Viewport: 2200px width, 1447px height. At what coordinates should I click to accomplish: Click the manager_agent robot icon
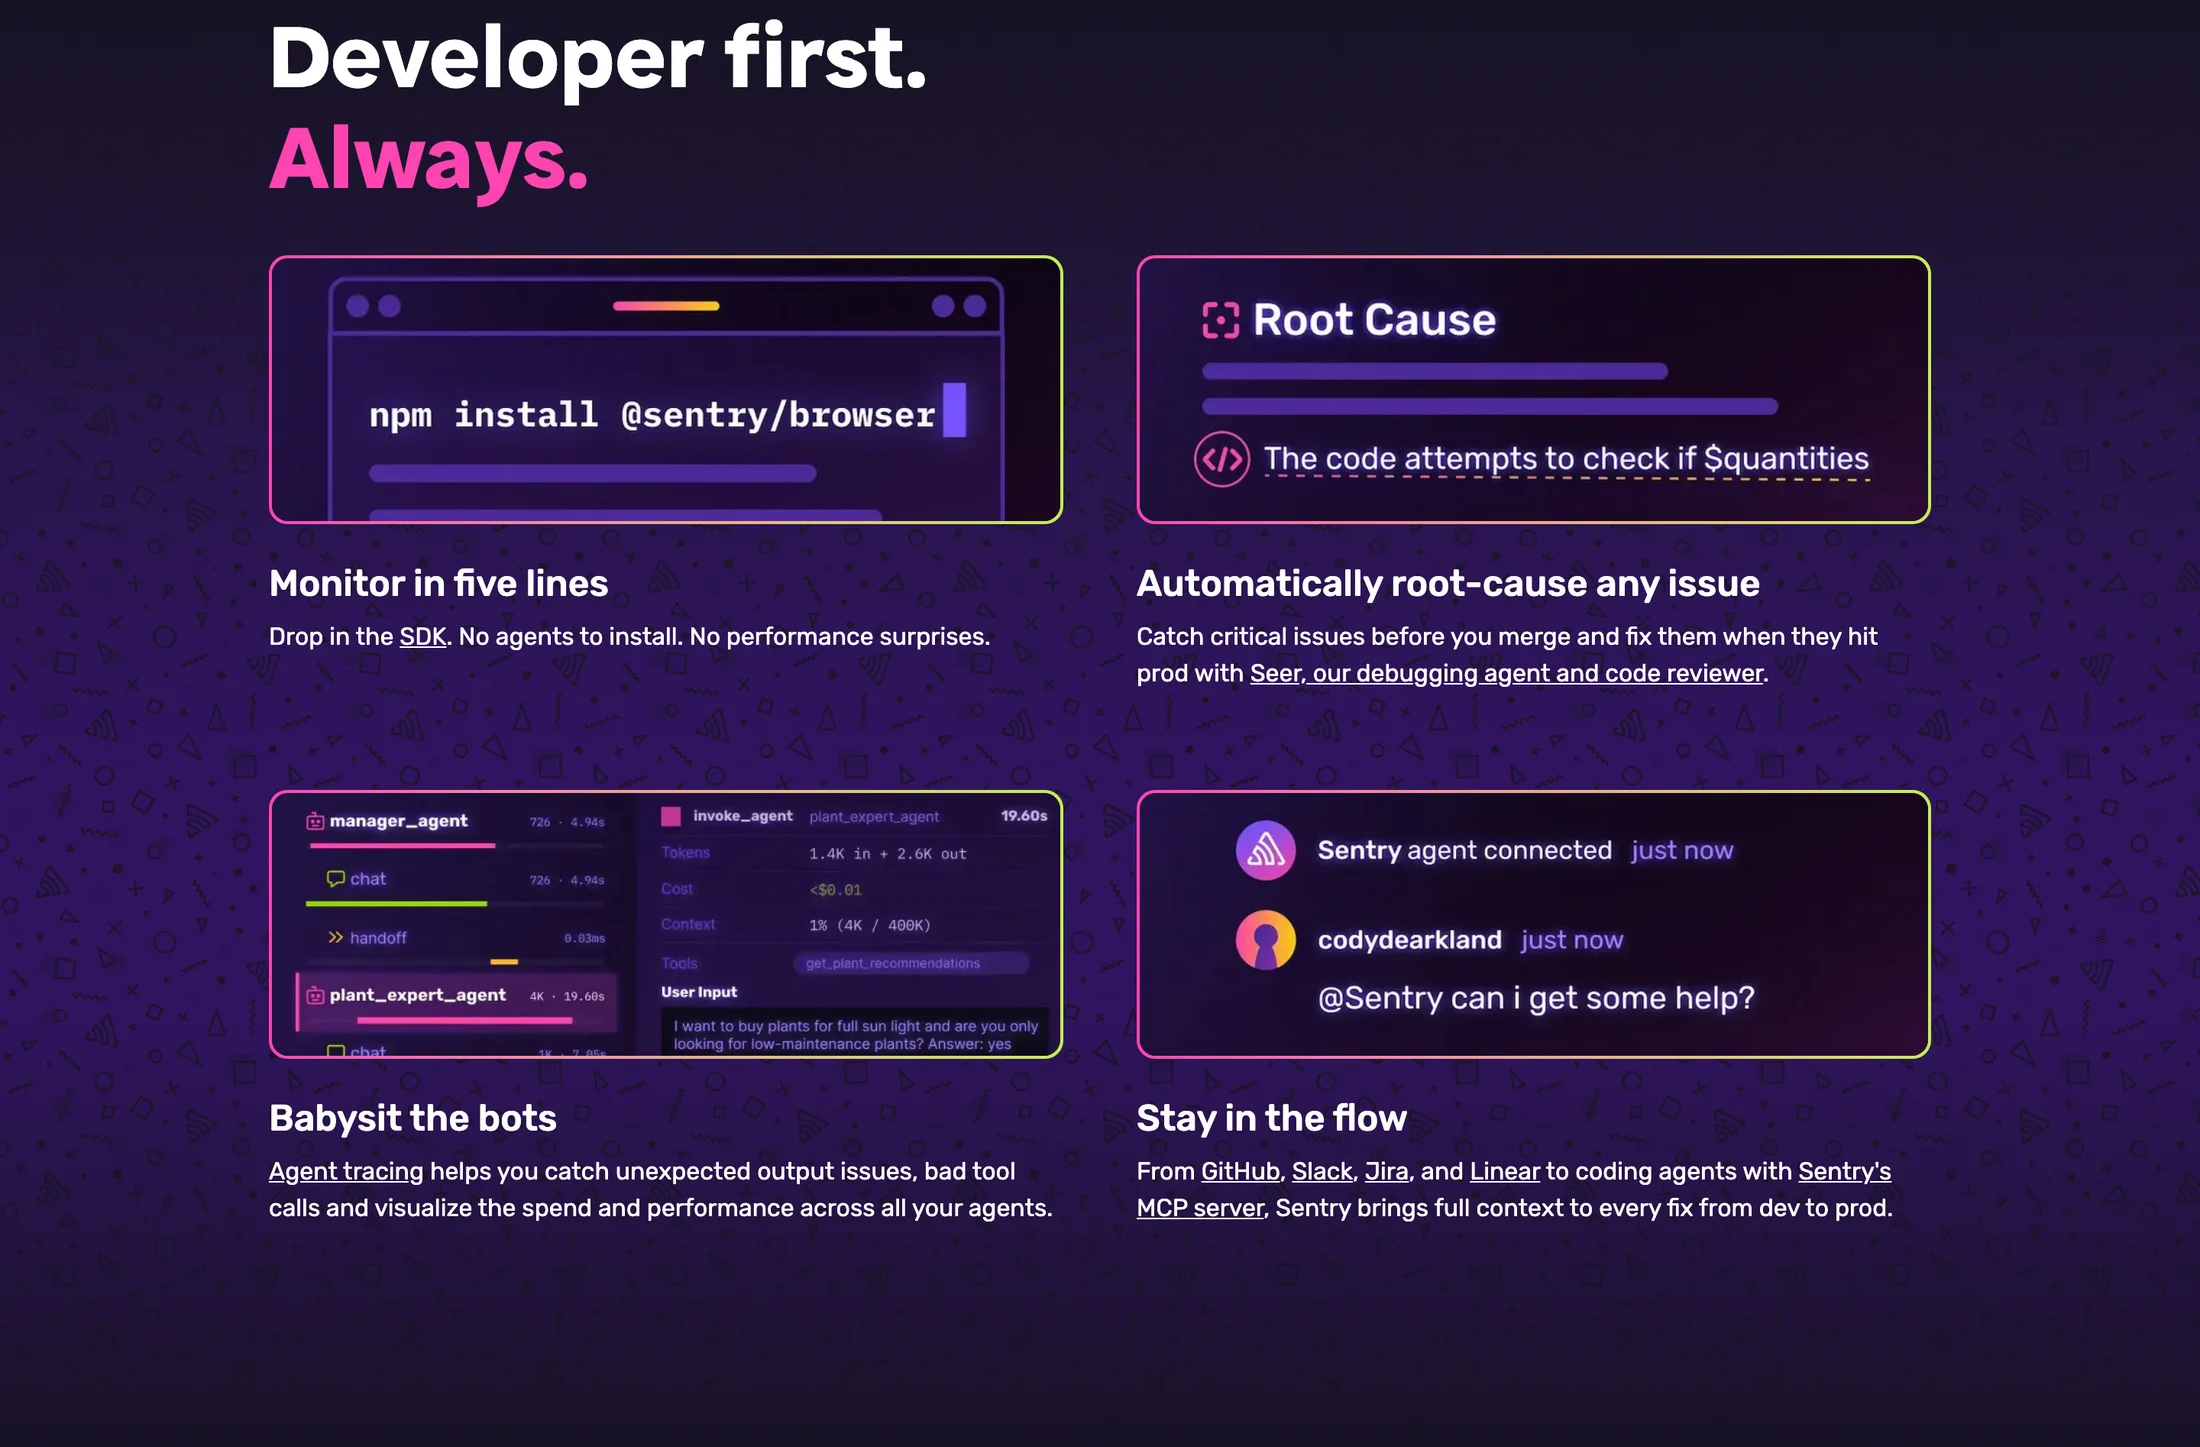click(315, 821)
